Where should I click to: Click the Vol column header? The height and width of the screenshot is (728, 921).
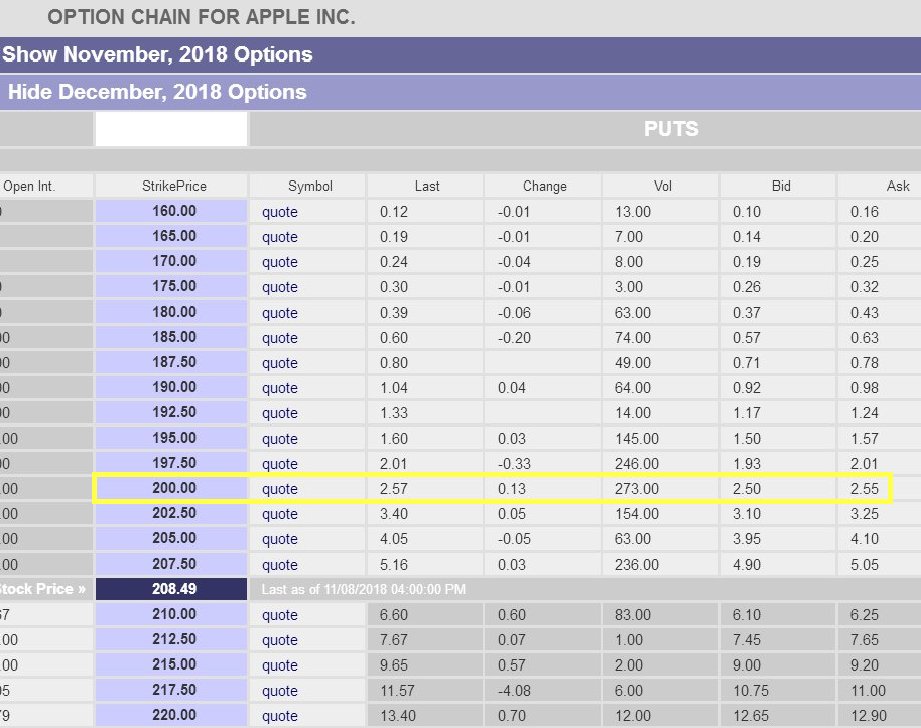[x=663, y=186]
